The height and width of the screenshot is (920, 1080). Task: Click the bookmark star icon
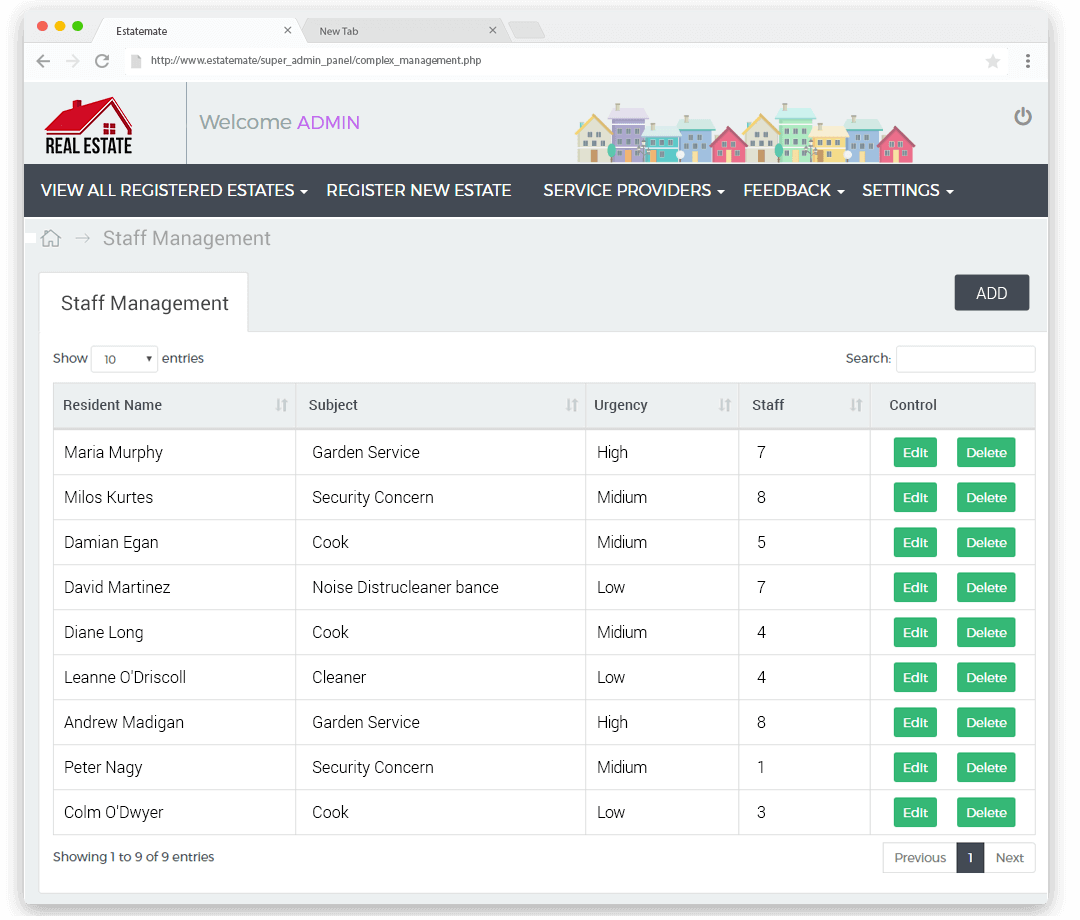(x=992, y=61)
